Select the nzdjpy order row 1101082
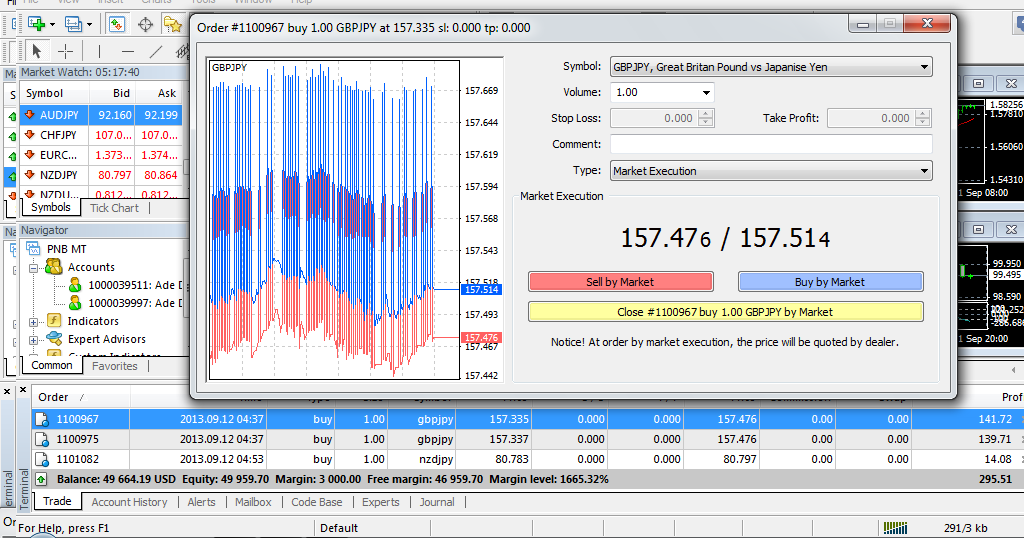Screen dimensions: 1024x538 click(x=528, y=459)
